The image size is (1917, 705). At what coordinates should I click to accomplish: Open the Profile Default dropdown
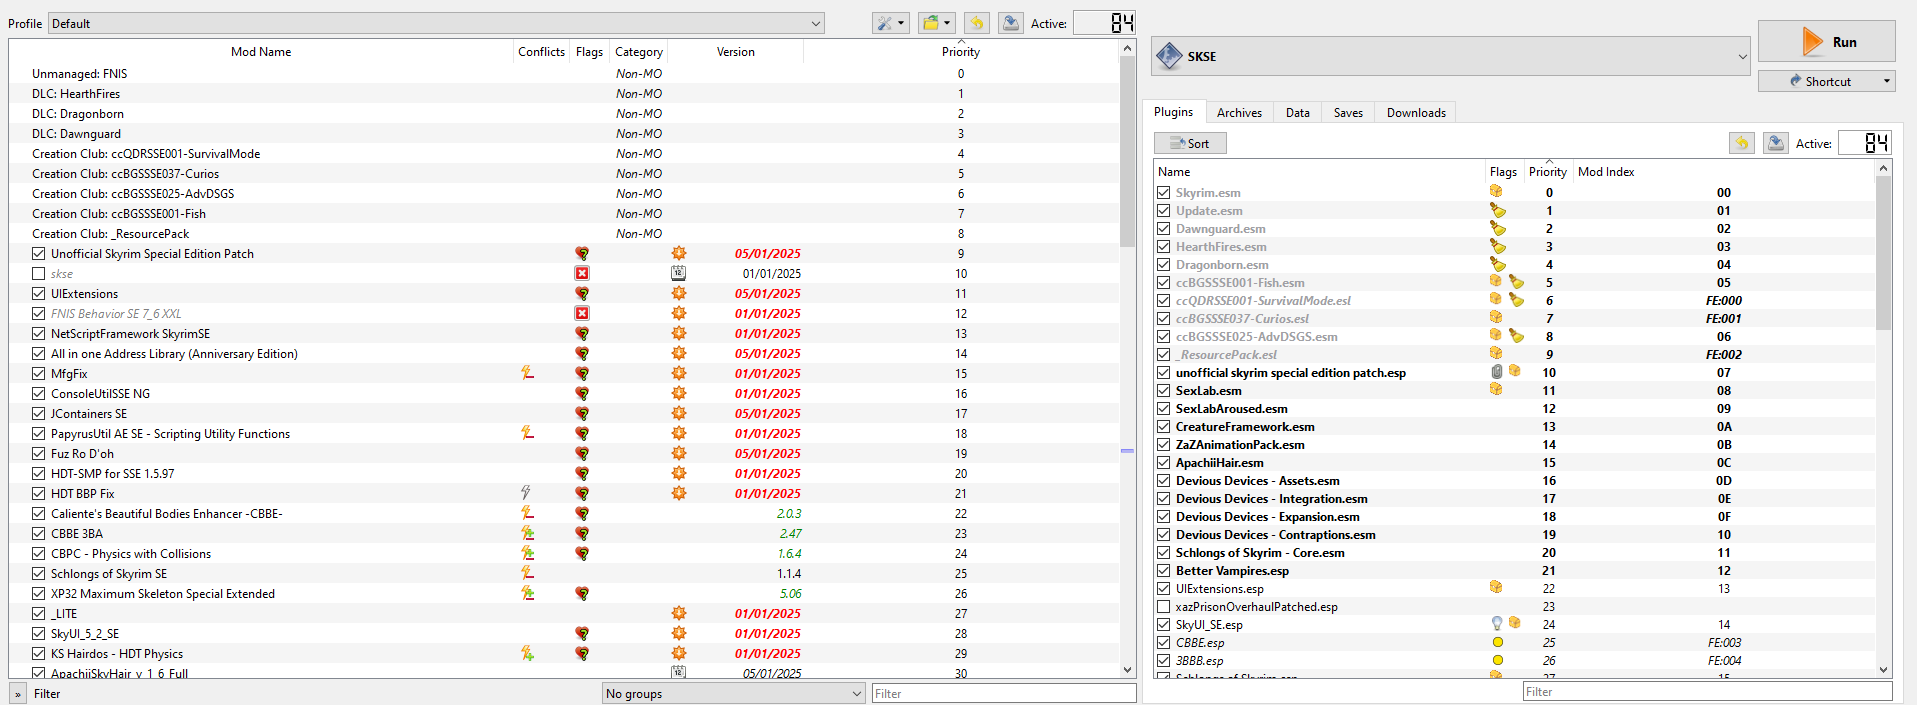pyautogui.click(x=436, y=23)
